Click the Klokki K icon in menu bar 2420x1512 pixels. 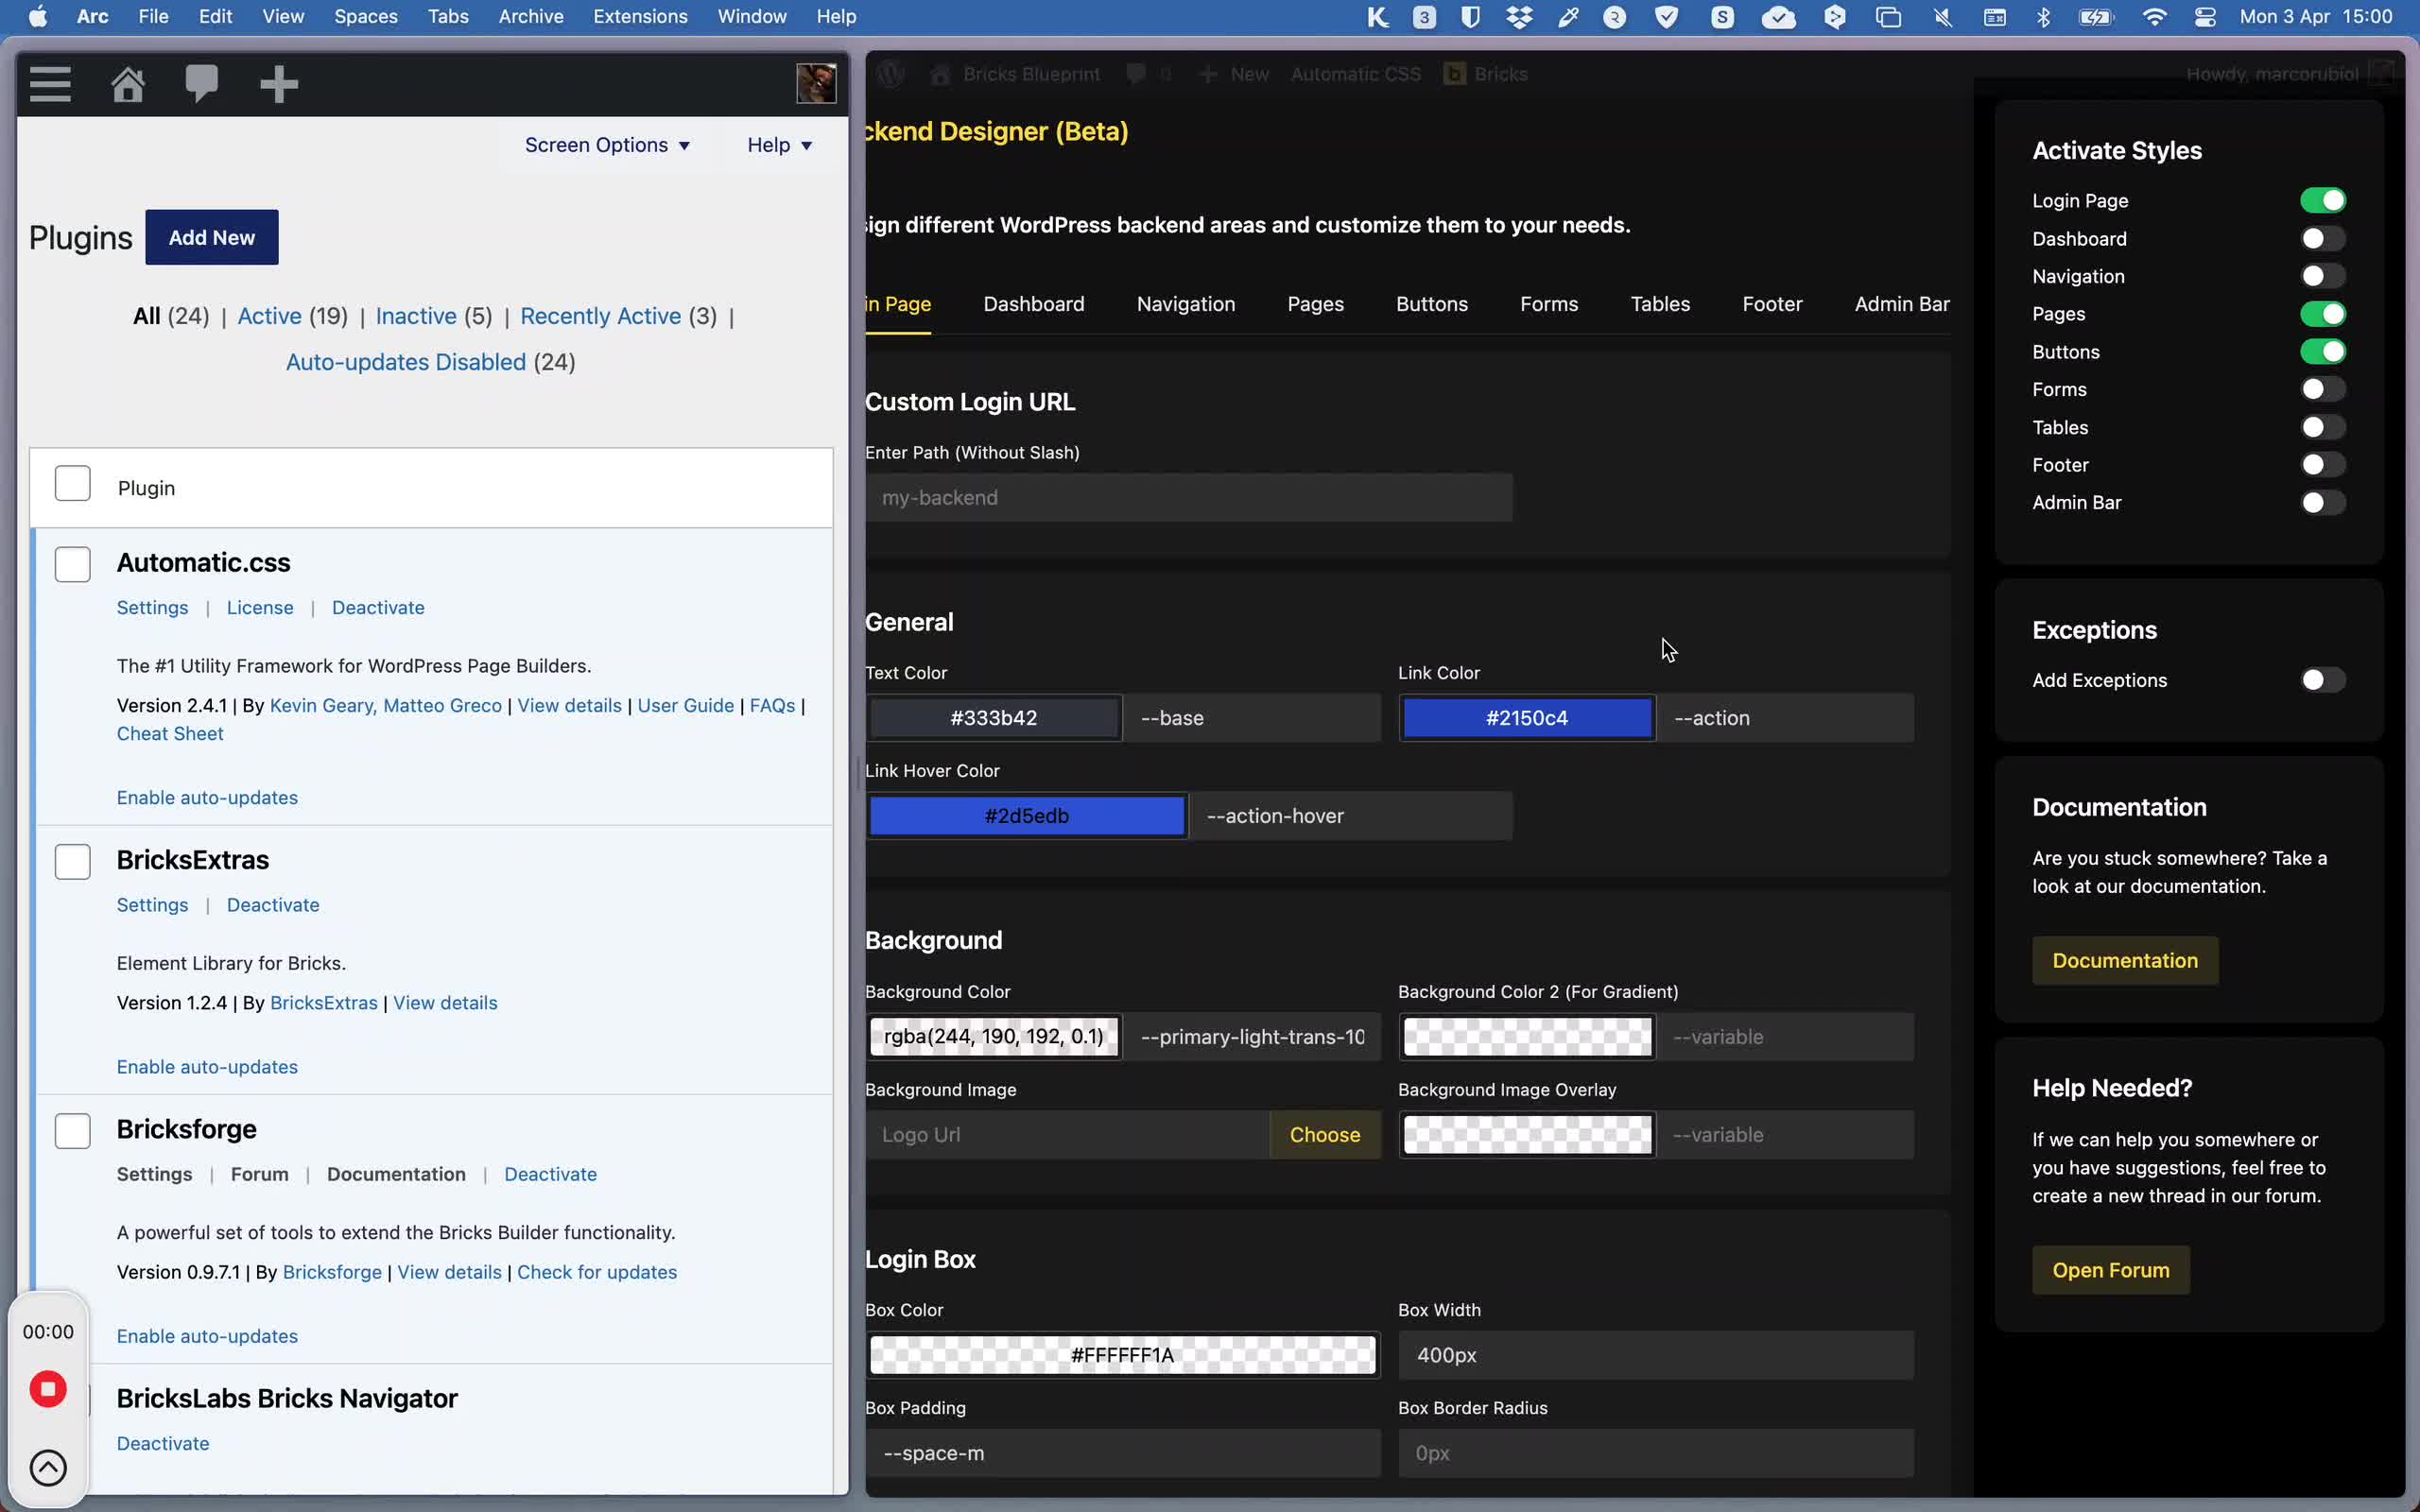point(1378,16)
